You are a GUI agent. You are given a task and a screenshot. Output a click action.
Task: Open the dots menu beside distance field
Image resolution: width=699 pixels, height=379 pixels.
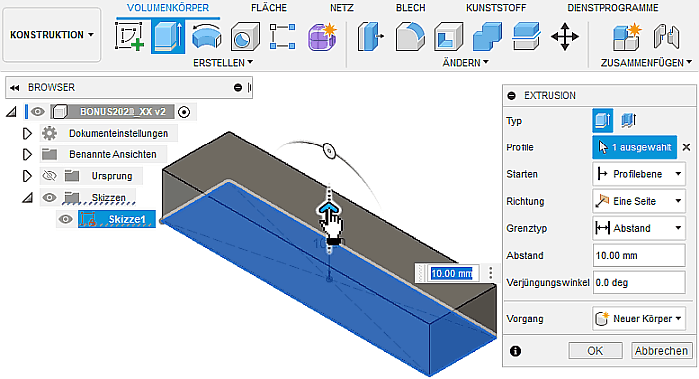490,273
